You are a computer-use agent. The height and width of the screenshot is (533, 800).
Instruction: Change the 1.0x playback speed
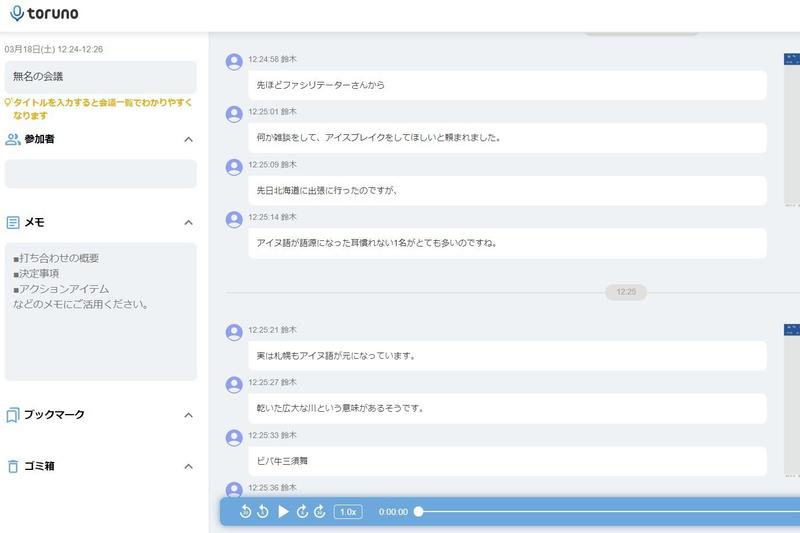point(348,512)
